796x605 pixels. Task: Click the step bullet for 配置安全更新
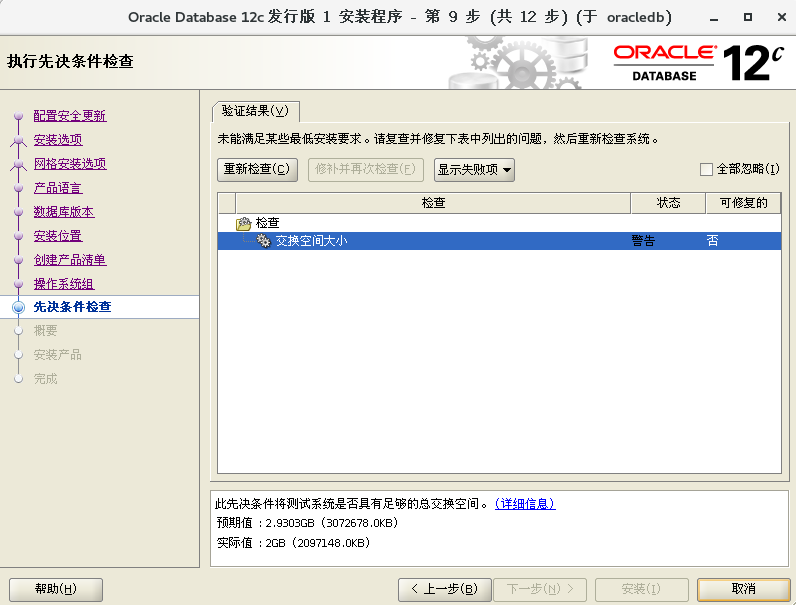click(19, 116)
